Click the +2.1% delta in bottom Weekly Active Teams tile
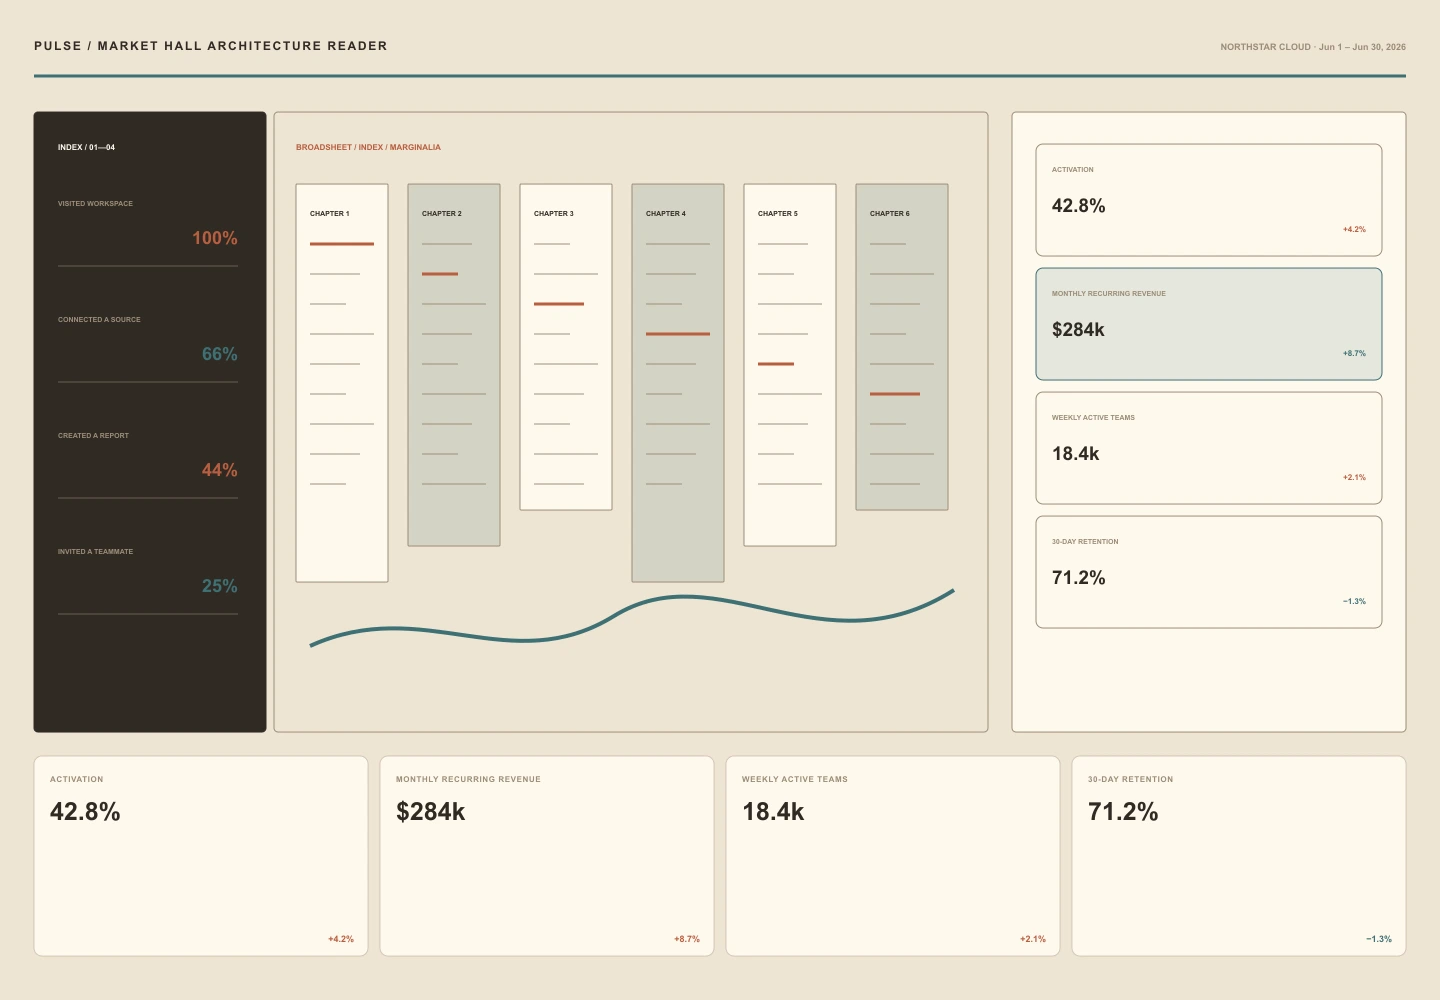 coord(1033,939)
